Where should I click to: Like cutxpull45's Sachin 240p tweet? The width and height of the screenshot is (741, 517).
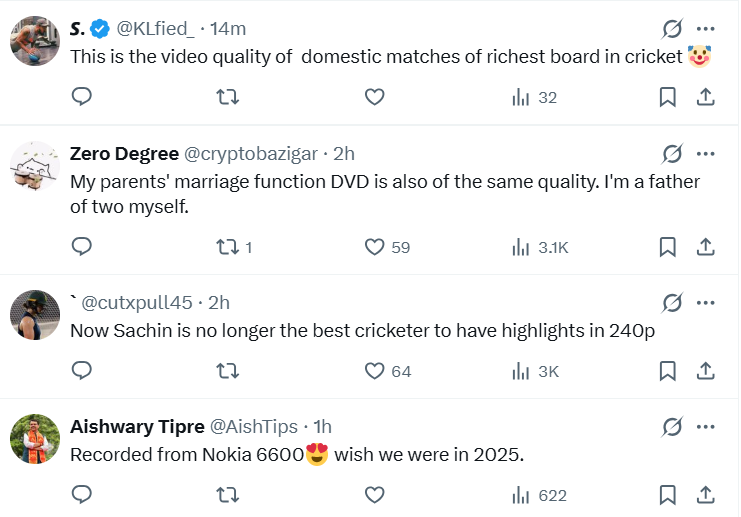375,371
